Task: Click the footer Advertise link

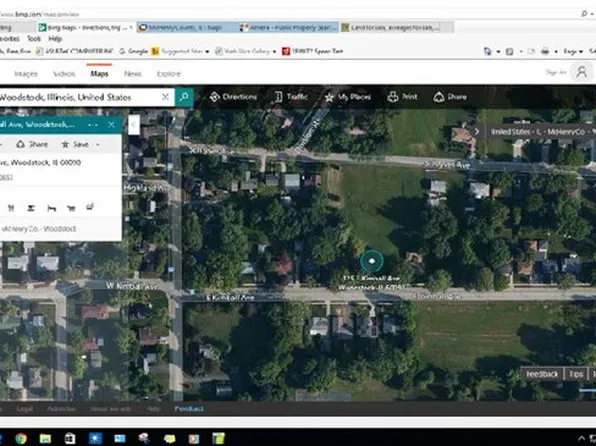Action: pyautogui.click(x=61, y=409)
